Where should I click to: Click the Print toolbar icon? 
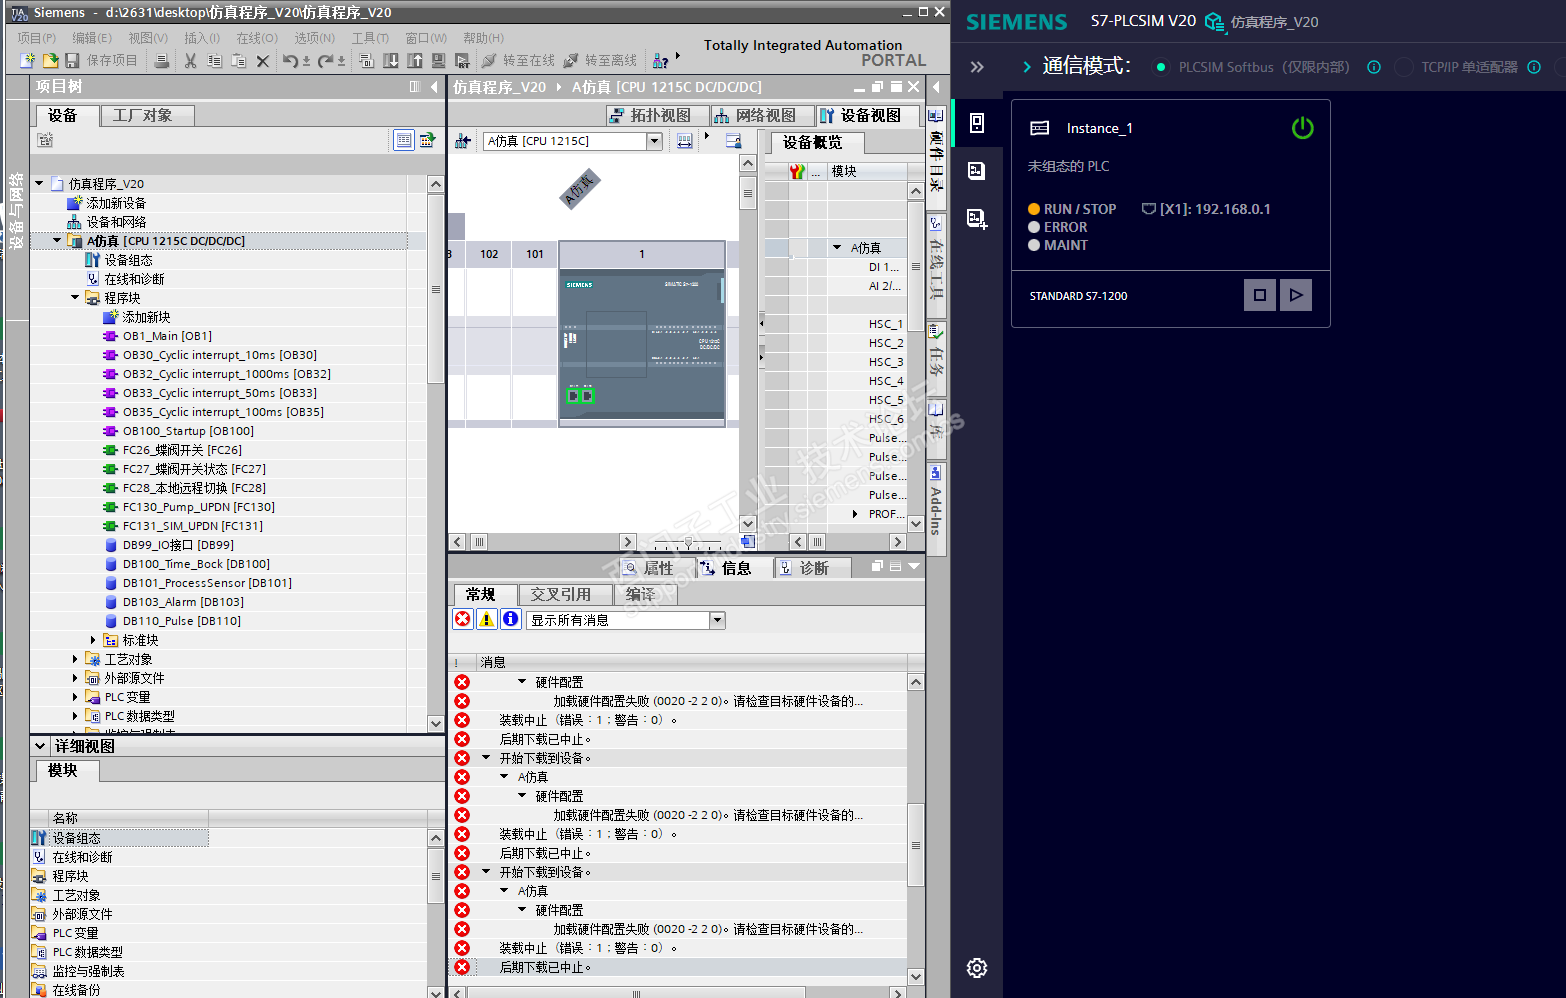point(162,61)
